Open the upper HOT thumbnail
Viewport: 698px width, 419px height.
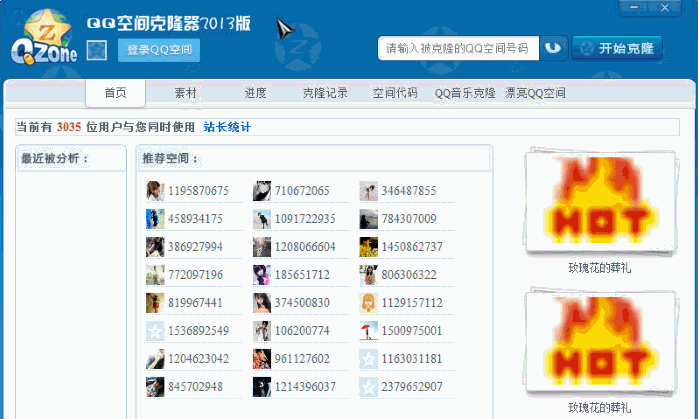click(x=601, y=203)
